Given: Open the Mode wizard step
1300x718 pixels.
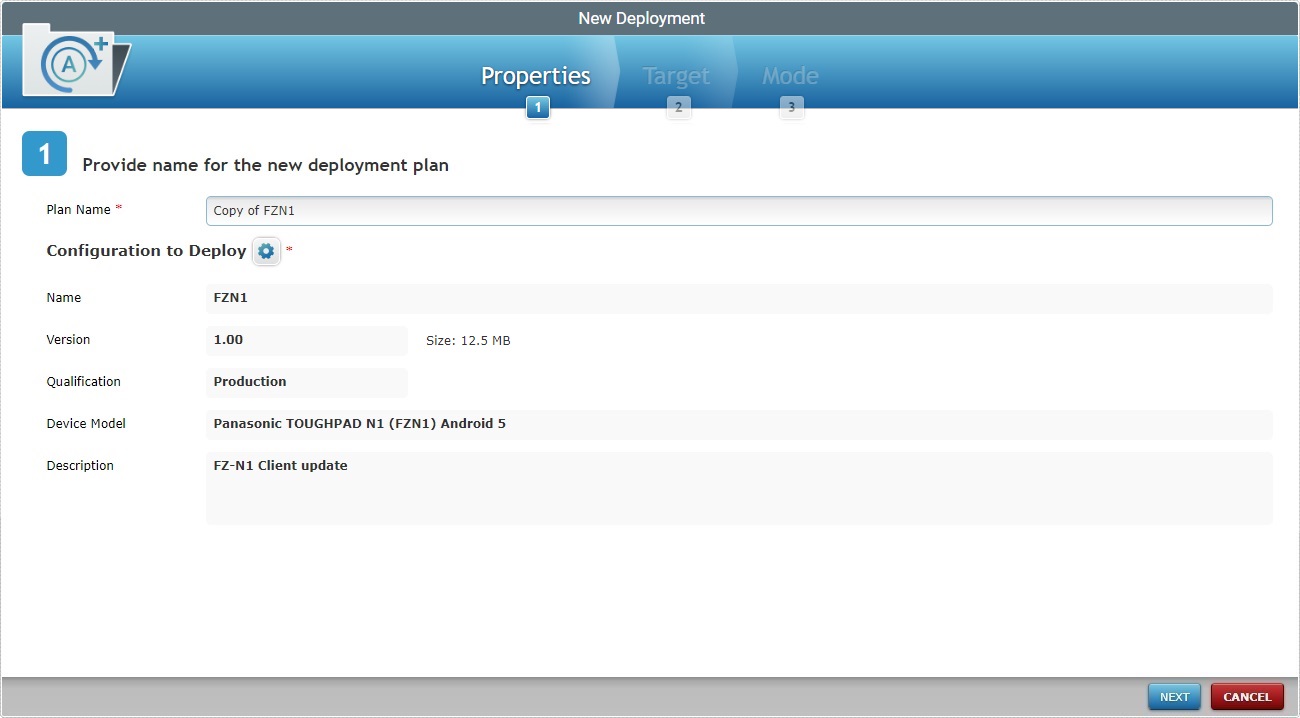Looking at the screenshot, I should (x=790, y=75).
